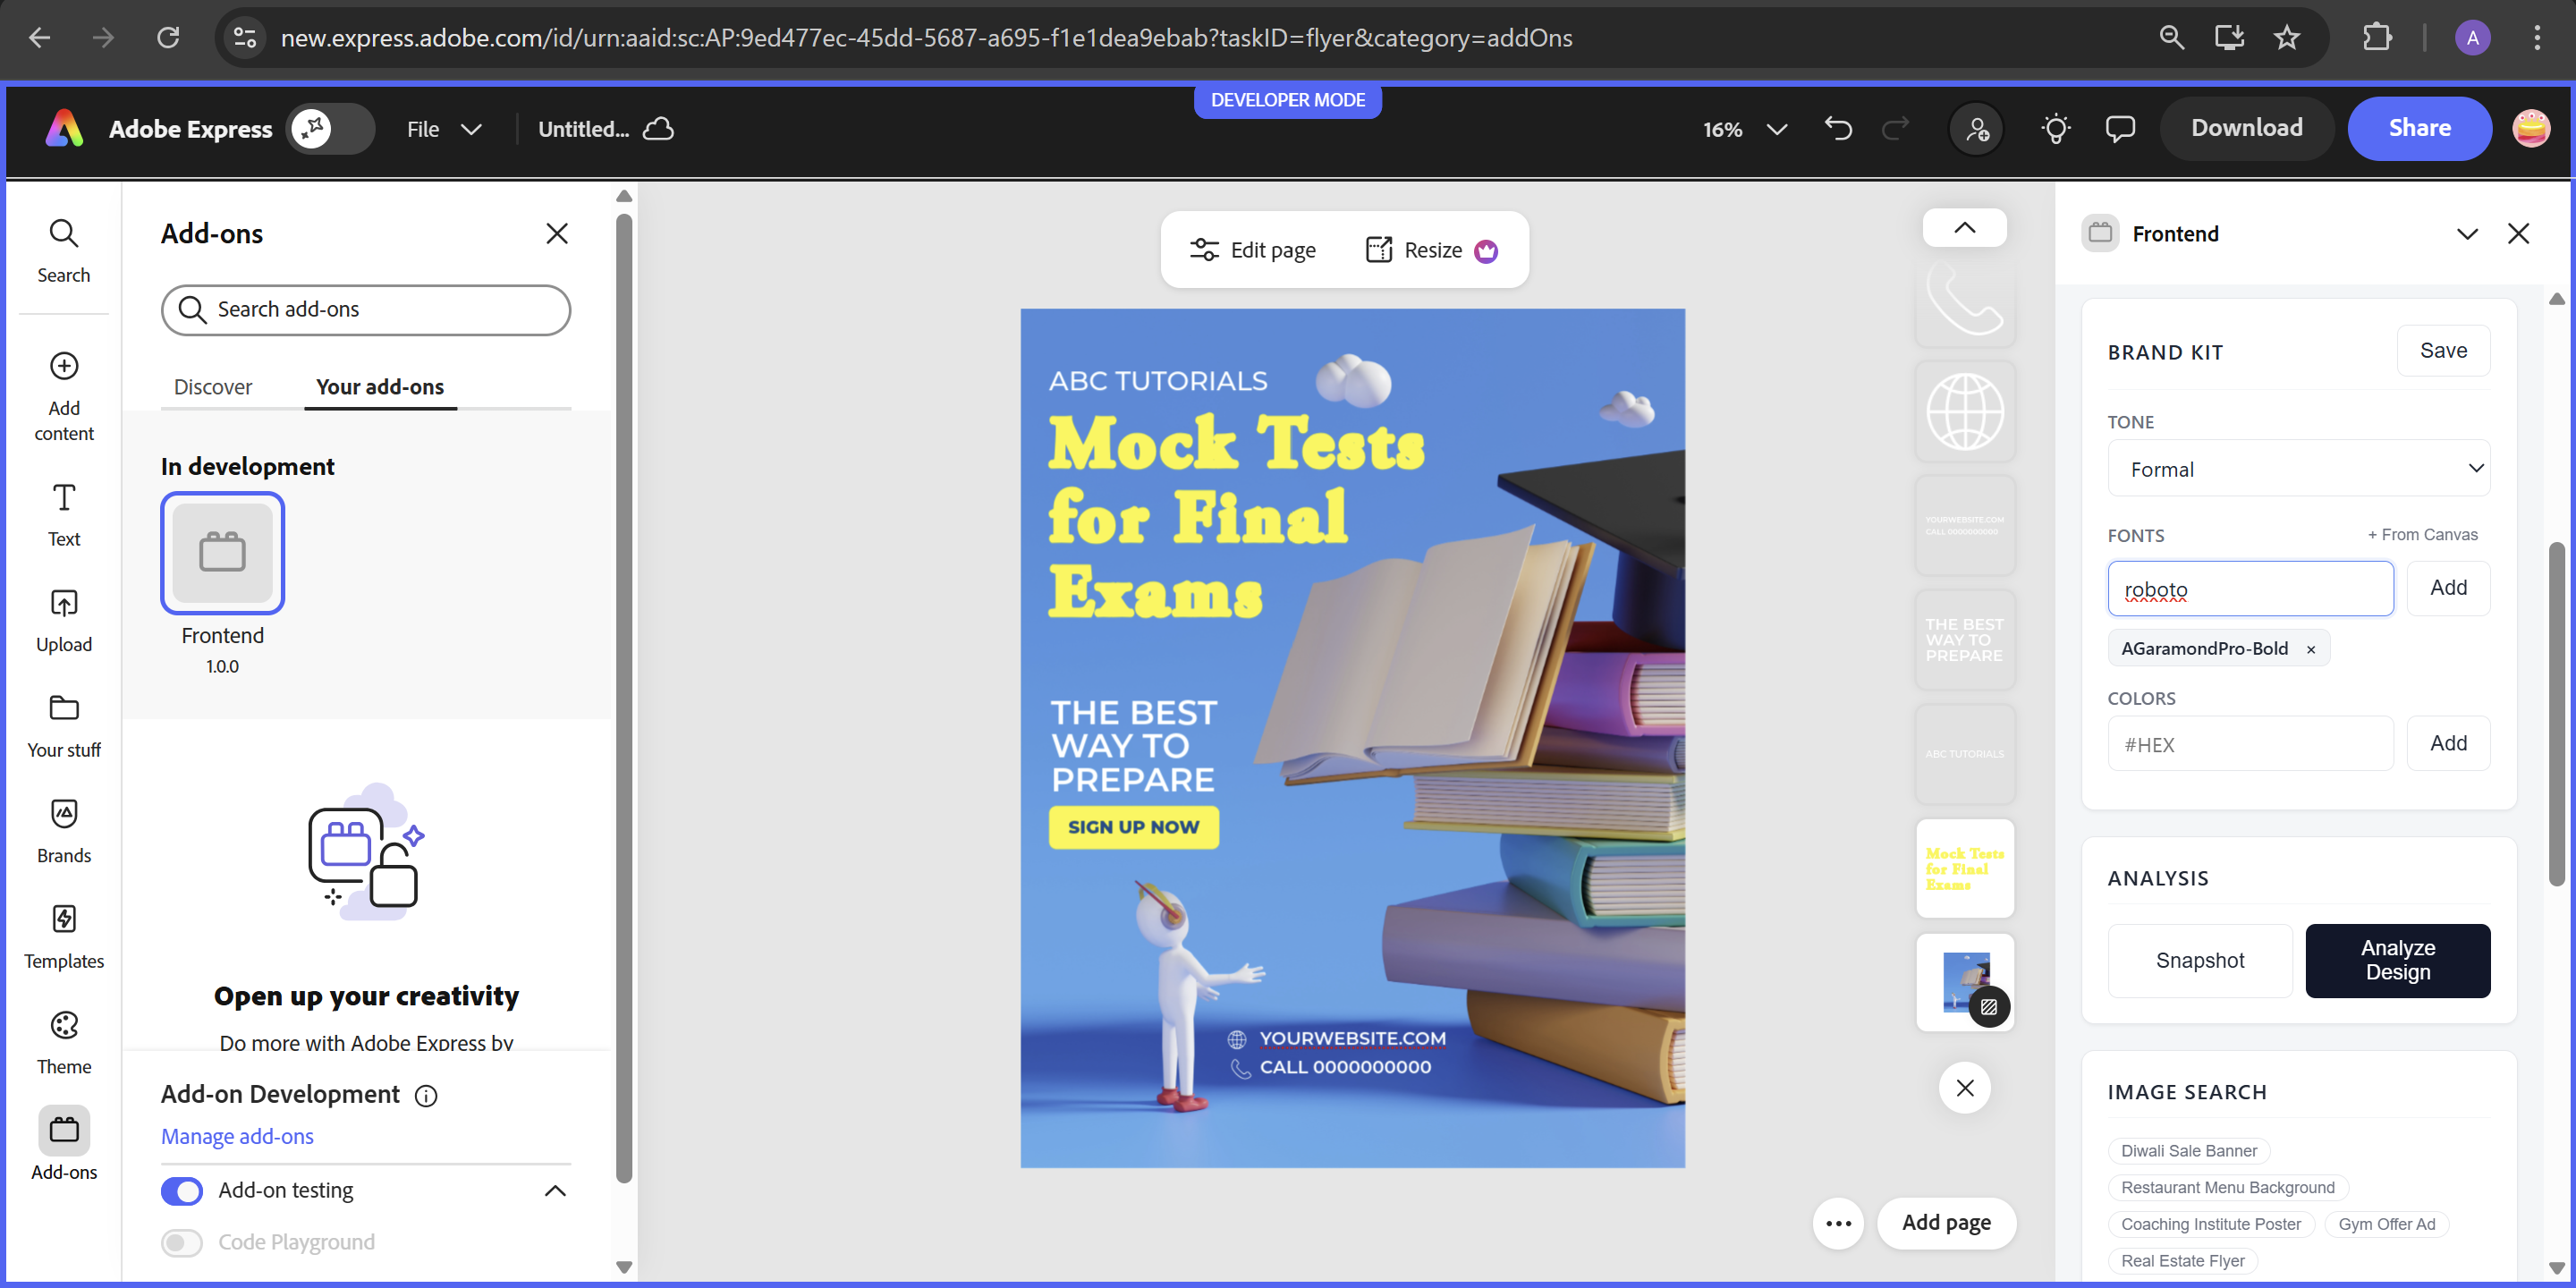Screen dimensions: 2576x1288
Task: Enable the Code Playground toggle
Action: tap(182, 1242)
